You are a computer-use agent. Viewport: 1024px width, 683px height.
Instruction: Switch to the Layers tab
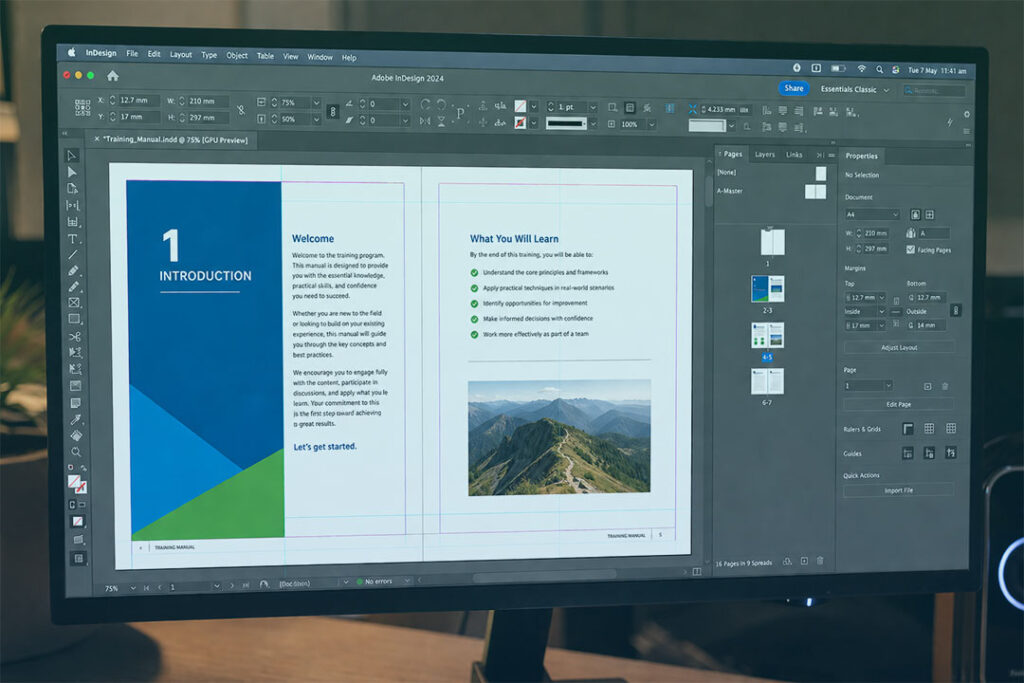[764, 155]
